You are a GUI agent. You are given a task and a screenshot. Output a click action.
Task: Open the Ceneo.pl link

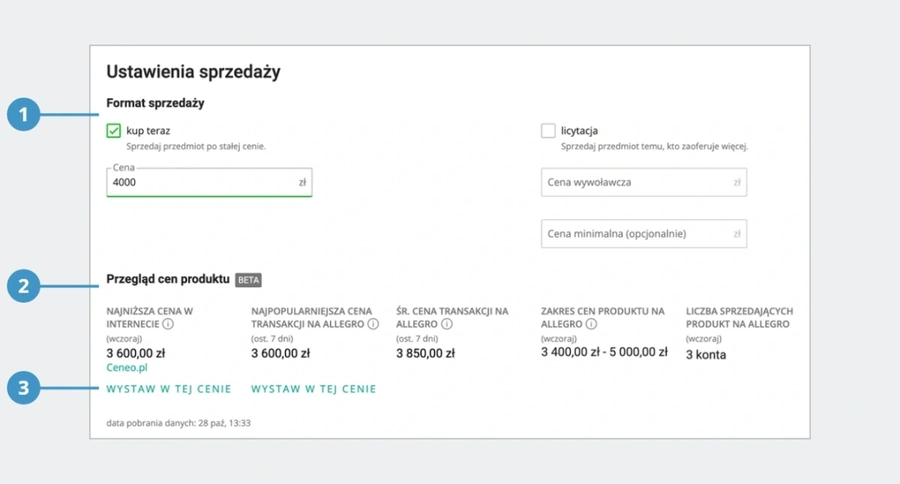tap(127, 367)
